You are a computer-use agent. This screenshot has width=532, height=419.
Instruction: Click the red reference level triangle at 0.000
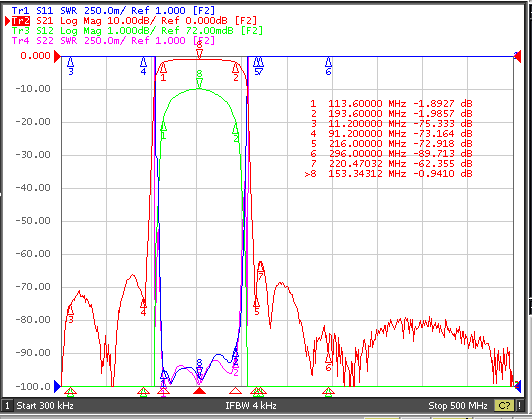(57, 56)
